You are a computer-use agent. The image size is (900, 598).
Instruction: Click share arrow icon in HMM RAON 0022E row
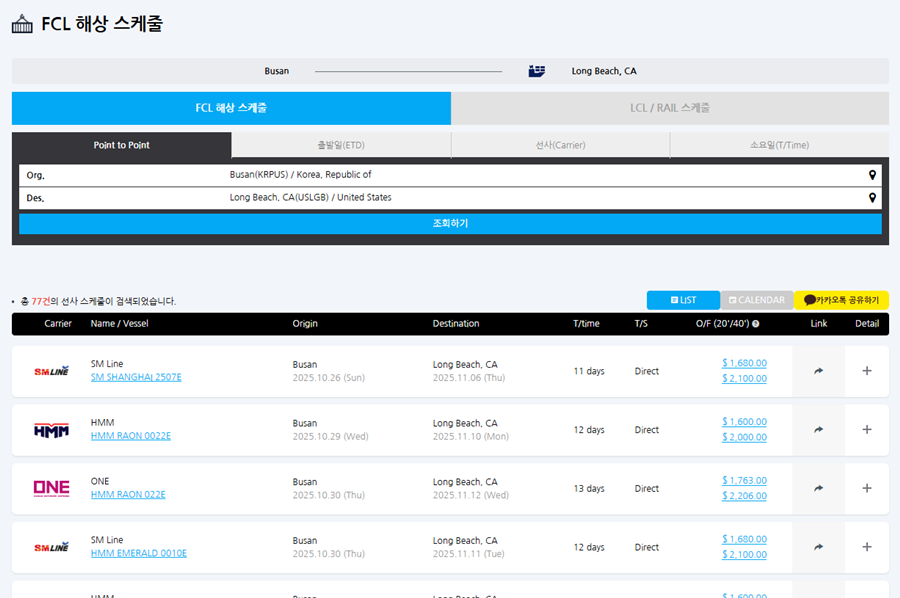tap(818, 430)
